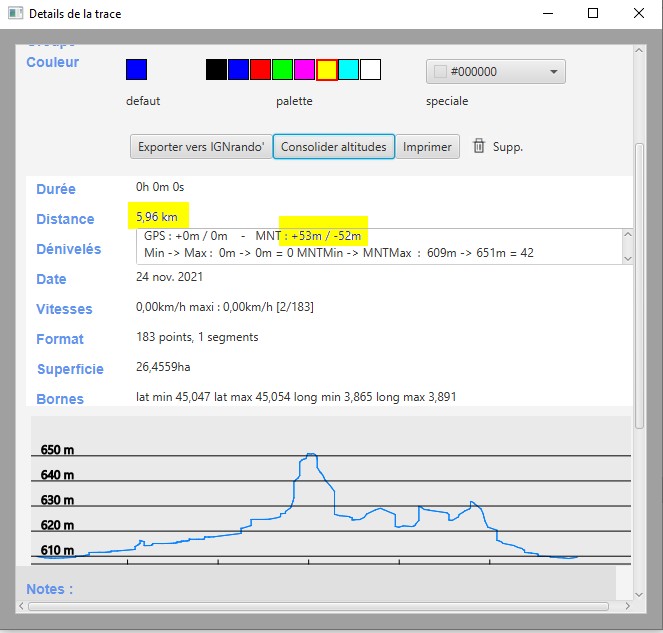Viewport: 663px width, 633px height.
Task: Click the trash icon next to Supp.
Action: (479, 146)
